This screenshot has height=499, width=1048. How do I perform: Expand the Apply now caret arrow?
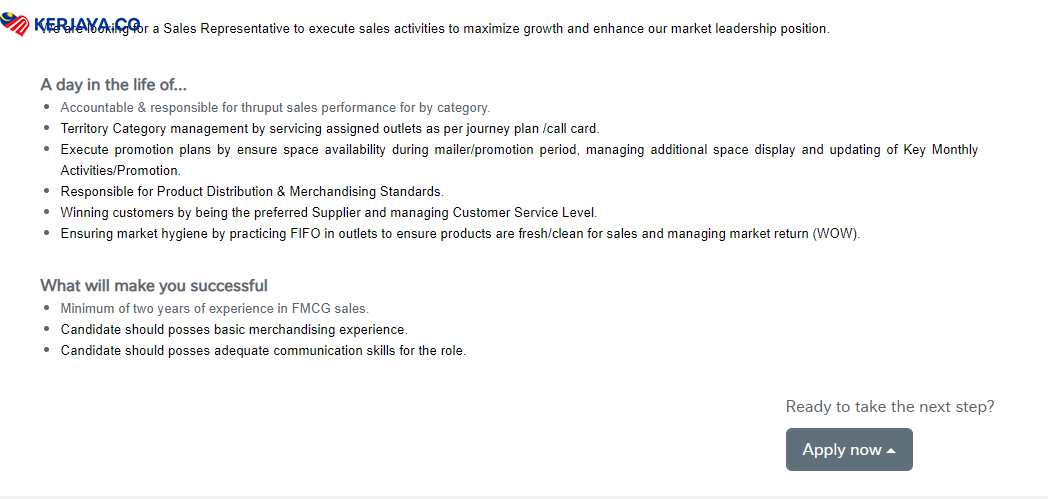pyautogui.click(x=891, y=451)
